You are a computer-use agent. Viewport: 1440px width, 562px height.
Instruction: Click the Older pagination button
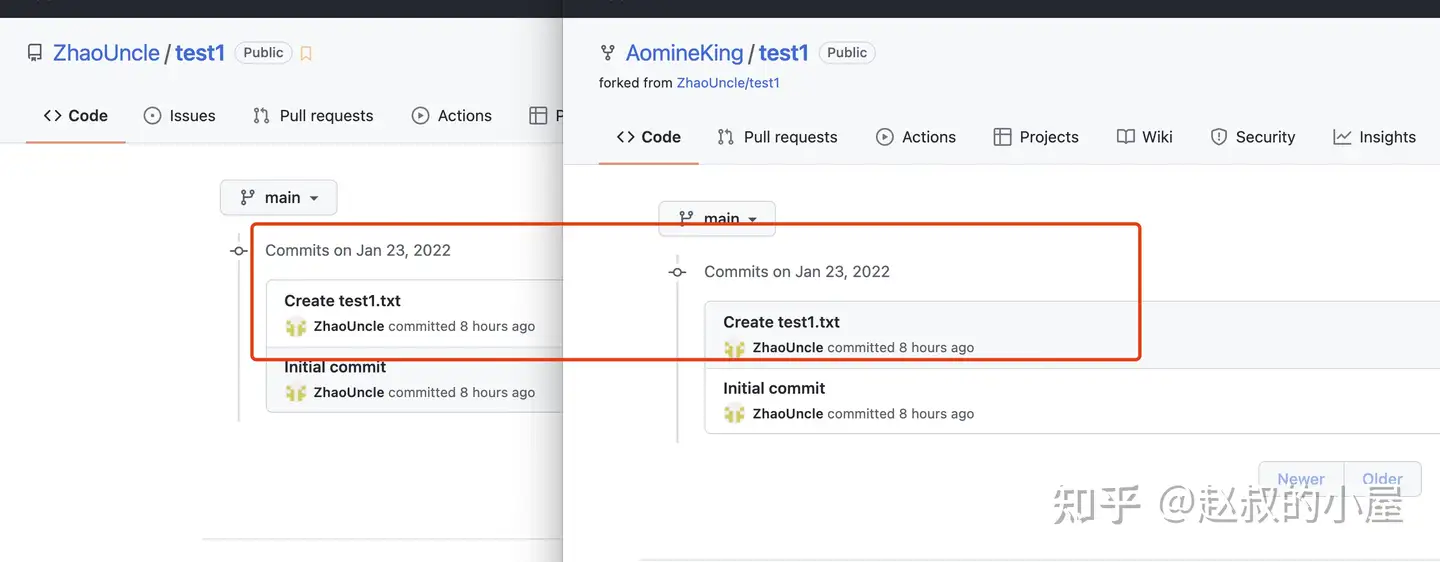(x=1383, y=479)
